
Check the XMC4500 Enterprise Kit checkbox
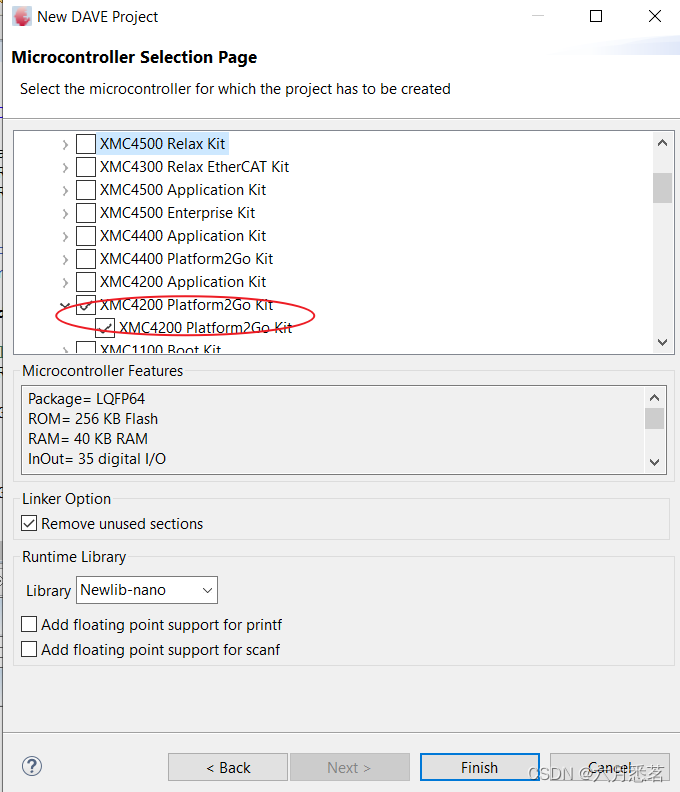click(86, 213)
